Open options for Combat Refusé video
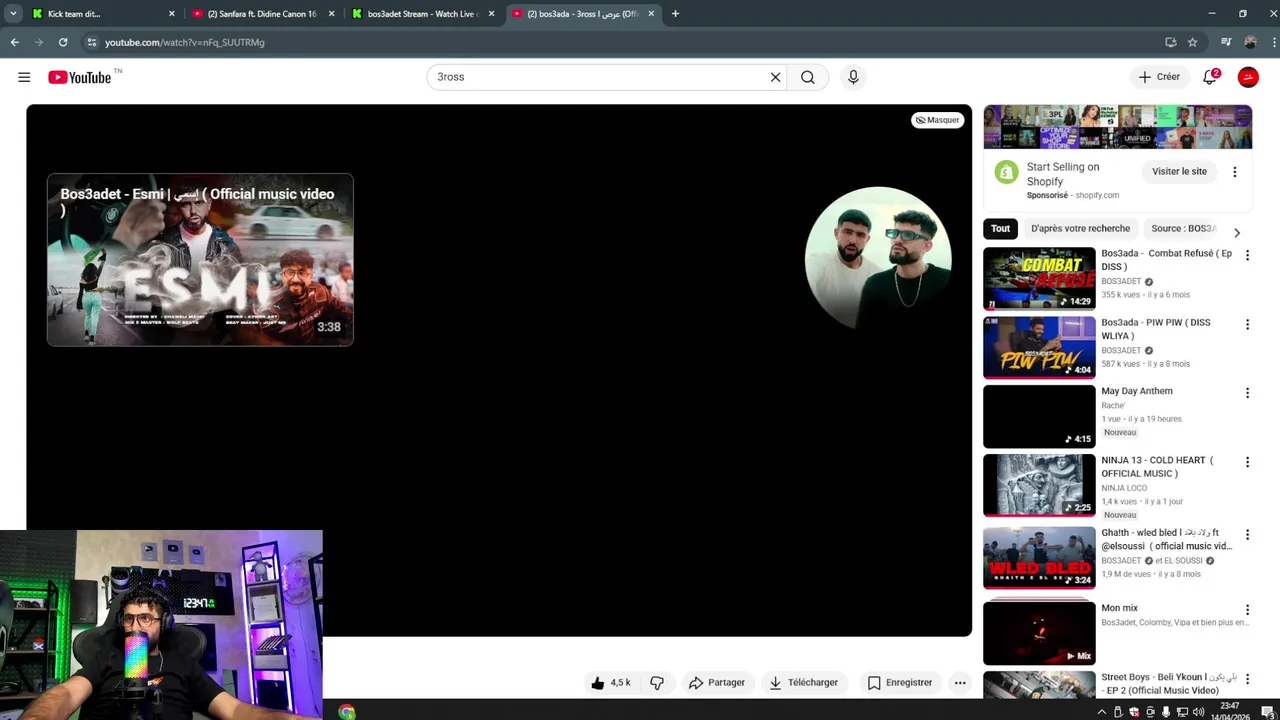 1247,256
